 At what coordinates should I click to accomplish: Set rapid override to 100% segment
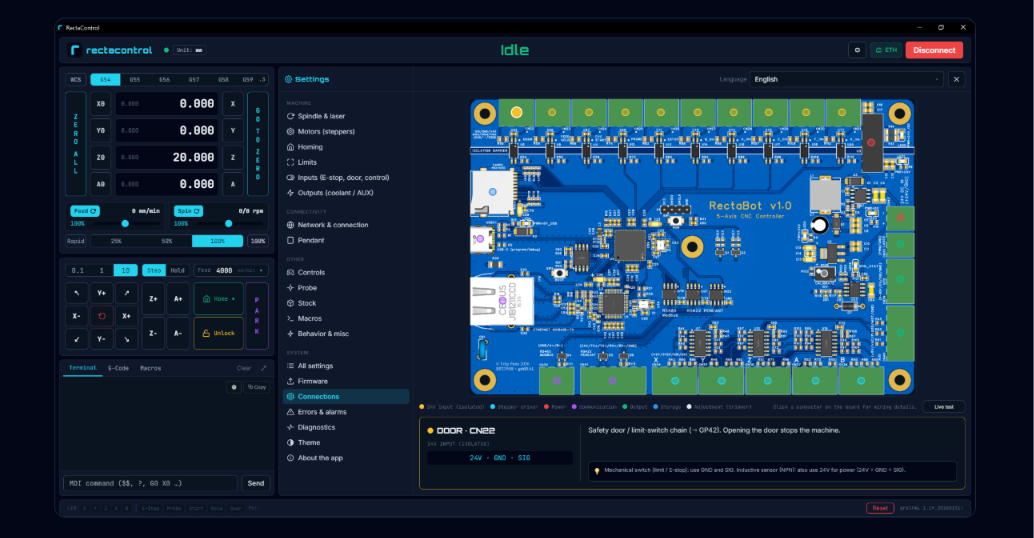point(218,241)
